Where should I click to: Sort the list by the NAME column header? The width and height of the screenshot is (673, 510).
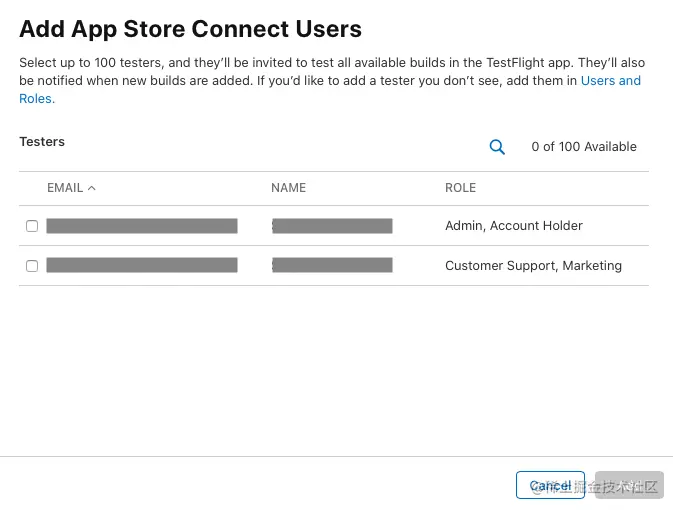tap(288, 188)
